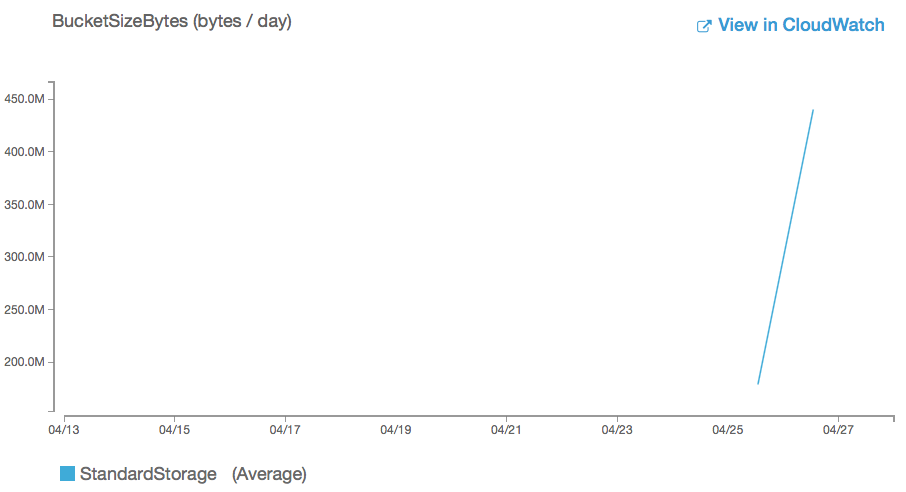
Task: Click the 04/27 date on the axis
Action: tap(838, 430)
